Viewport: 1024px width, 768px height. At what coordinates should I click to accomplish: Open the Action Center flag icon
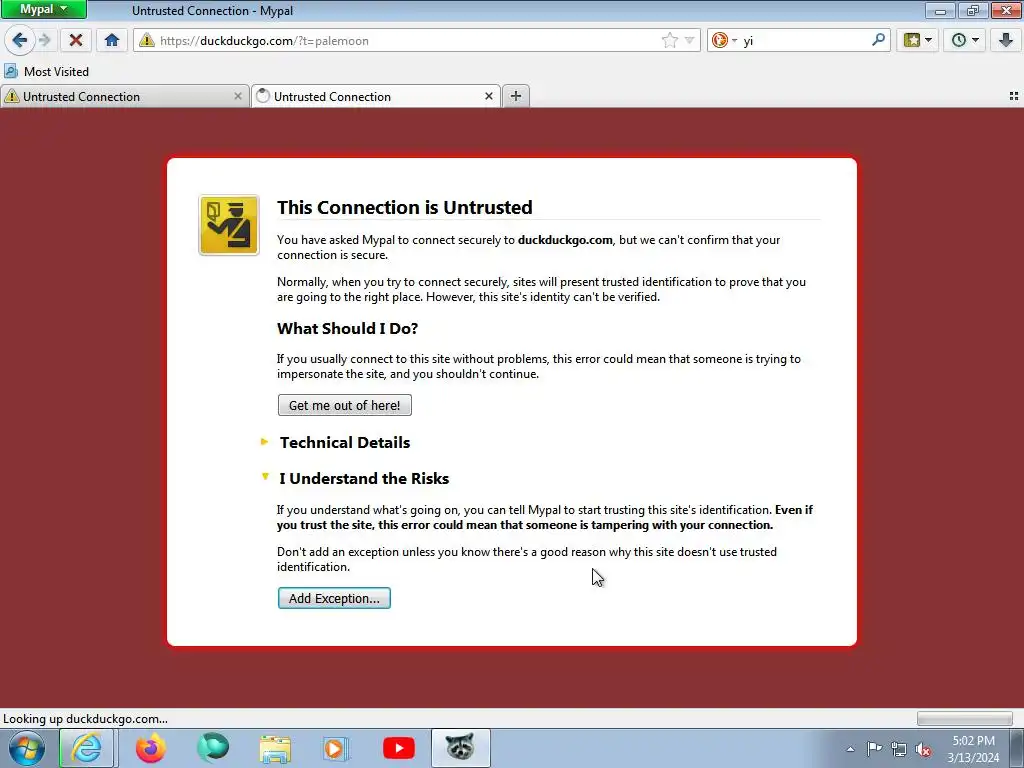click(874, 749)
